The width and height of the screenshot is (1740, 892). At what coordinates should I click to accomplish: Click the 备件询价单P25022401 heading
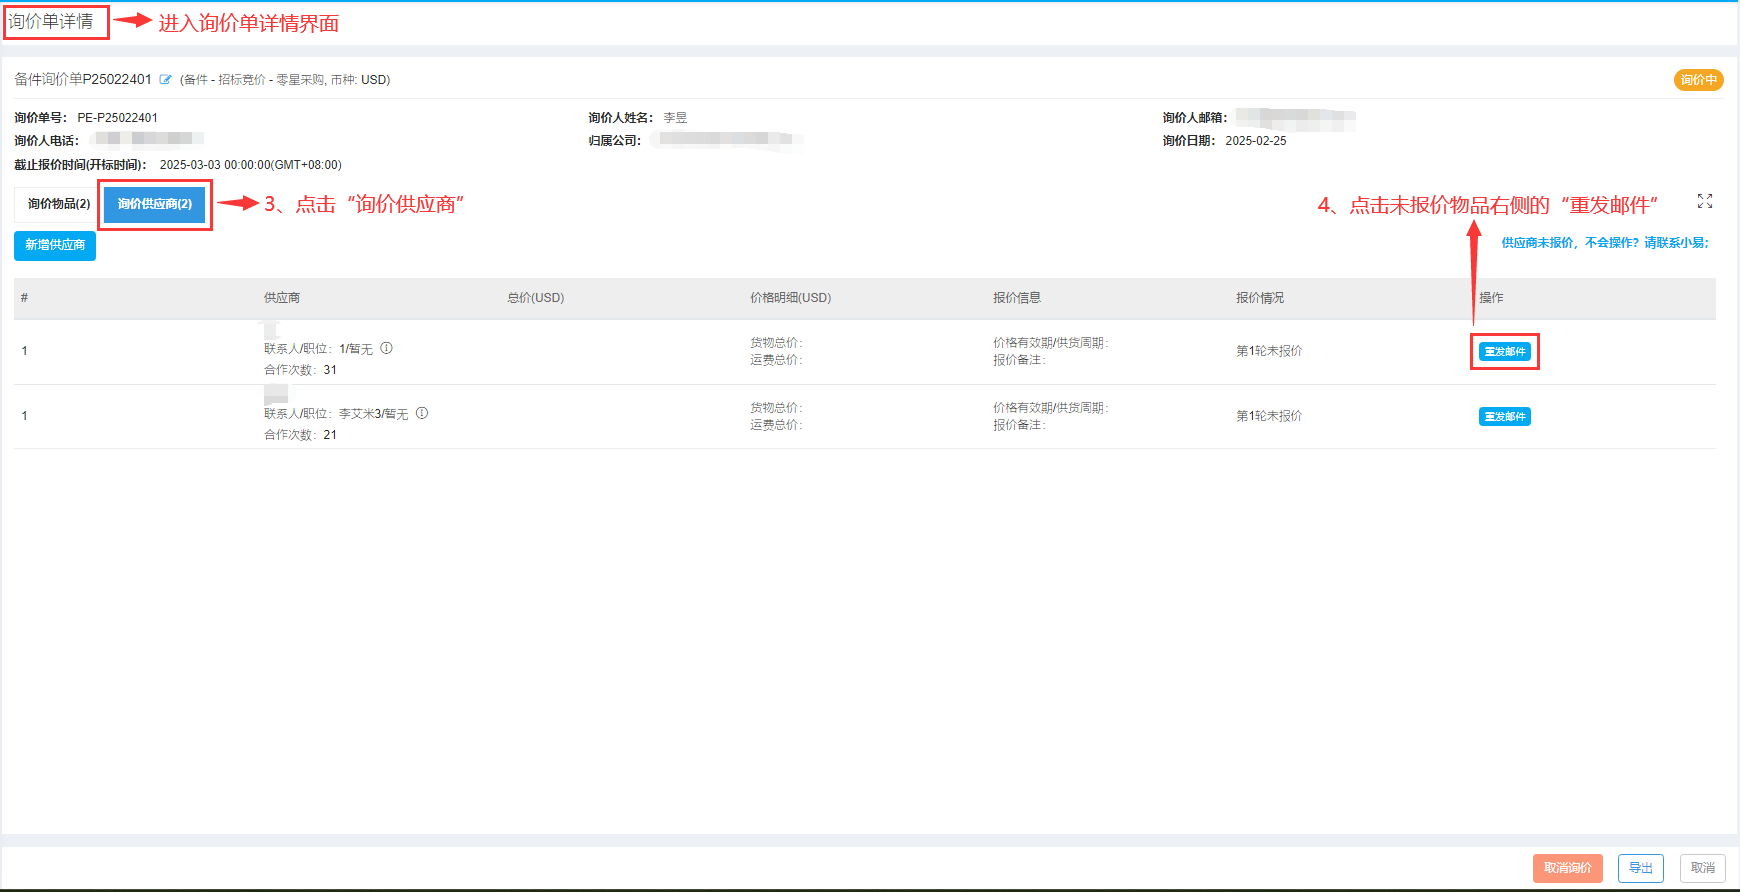(x=83, y=79)
